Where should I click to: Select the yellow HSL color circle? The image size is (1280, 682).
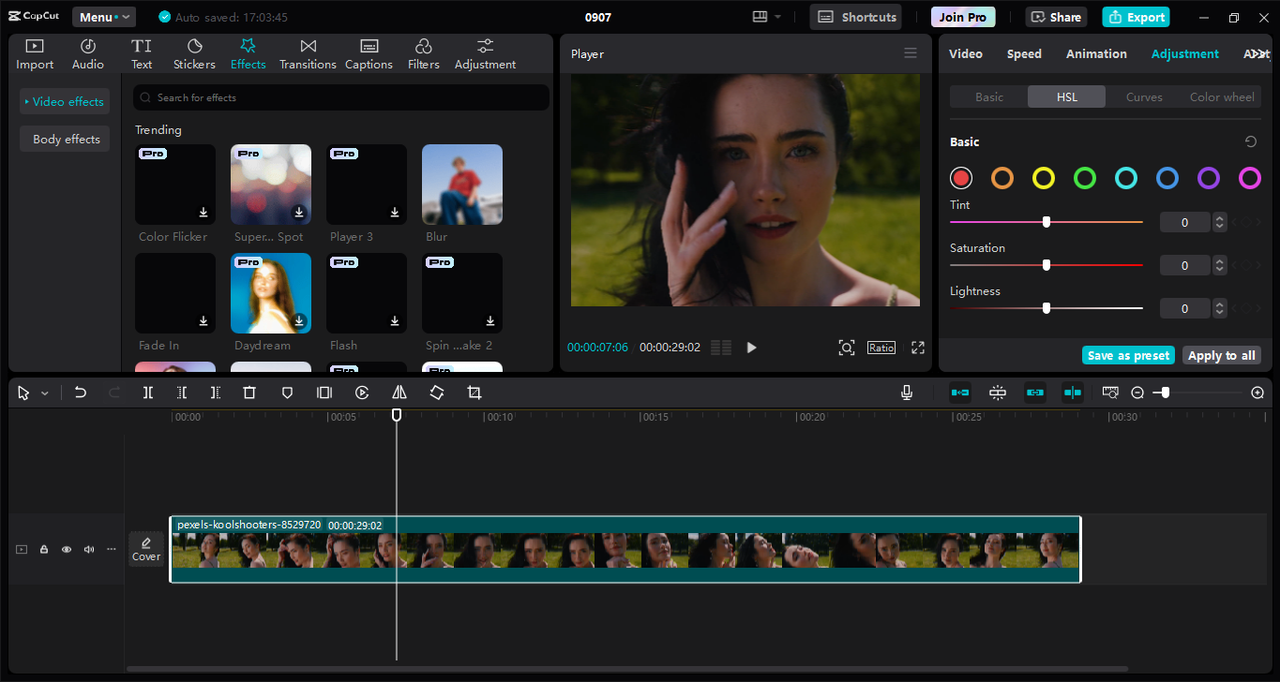[x=1044, y=178]
